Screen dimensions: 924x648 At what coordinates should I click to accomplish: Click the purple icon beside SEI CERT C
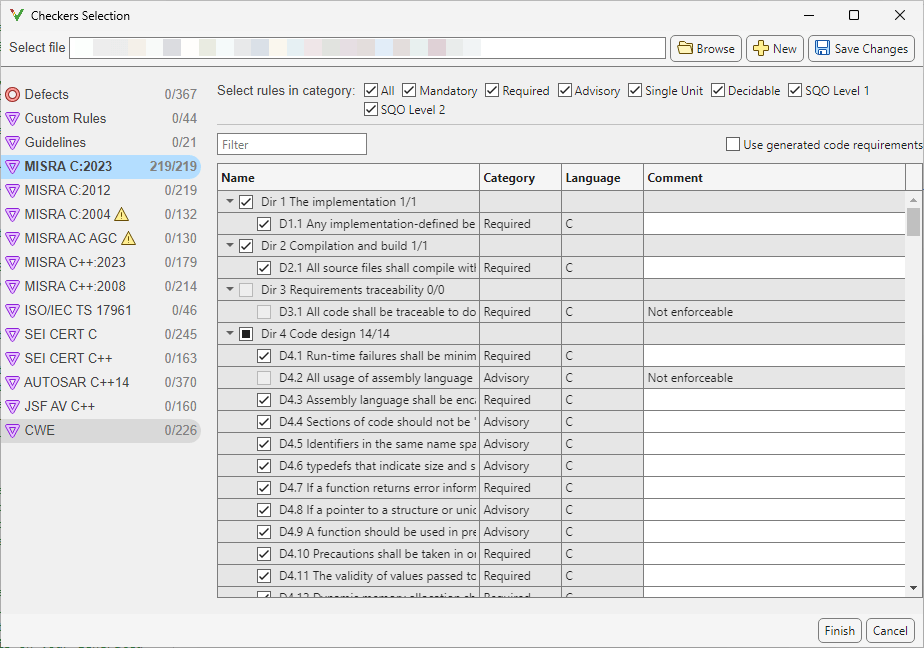pos(12,334)
